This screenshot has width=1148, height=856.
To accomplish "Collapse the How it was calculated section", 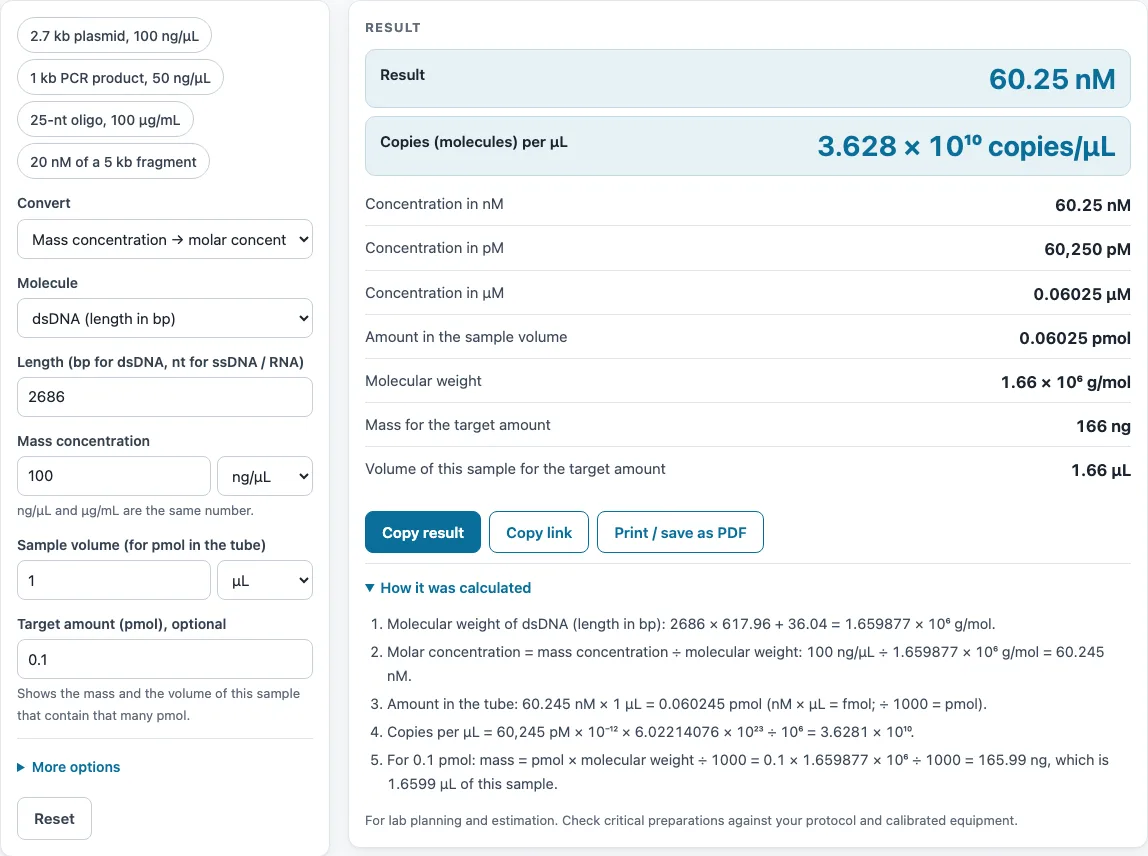I will click(x=448, y=588).
